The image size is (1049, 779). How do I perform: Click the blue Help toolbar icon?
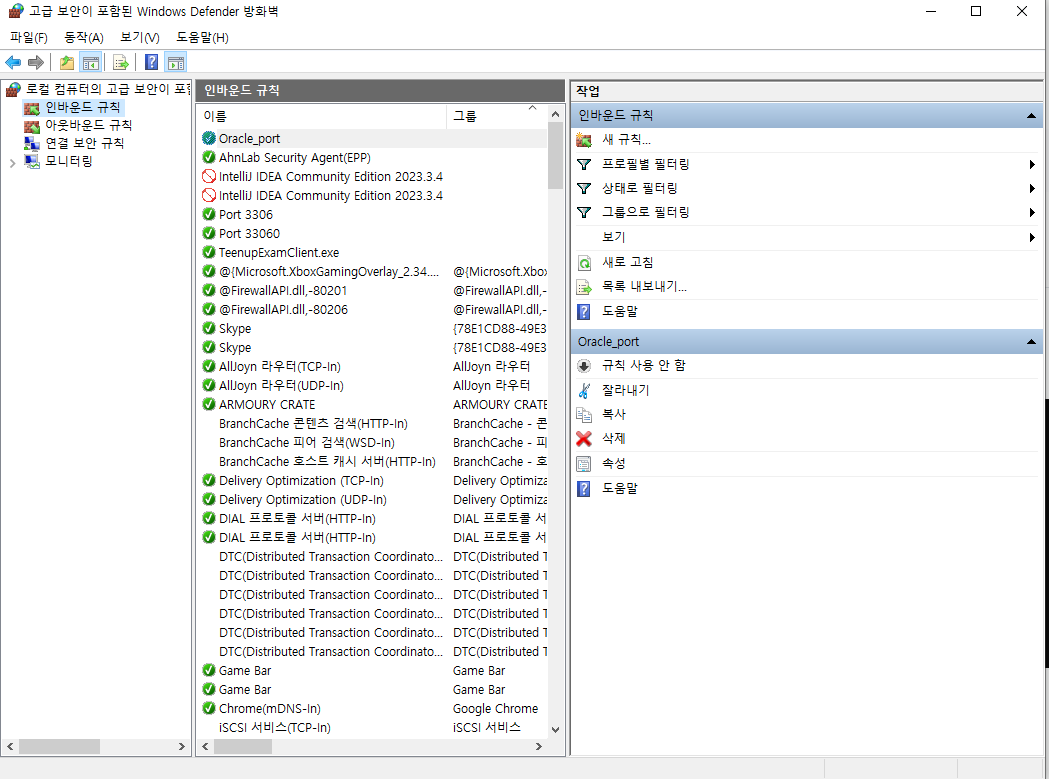[x=152, y=62]
